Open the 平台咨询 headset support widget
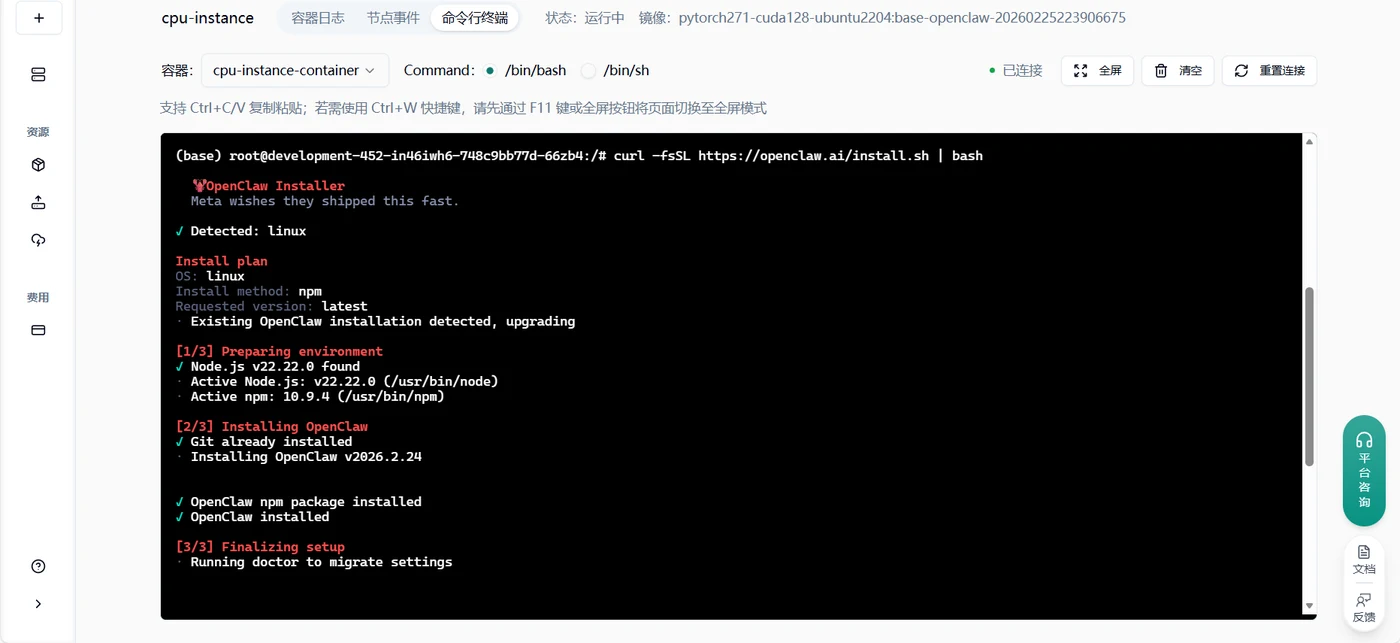This screenshot has width=1400, height=643. pos(1364,471)
